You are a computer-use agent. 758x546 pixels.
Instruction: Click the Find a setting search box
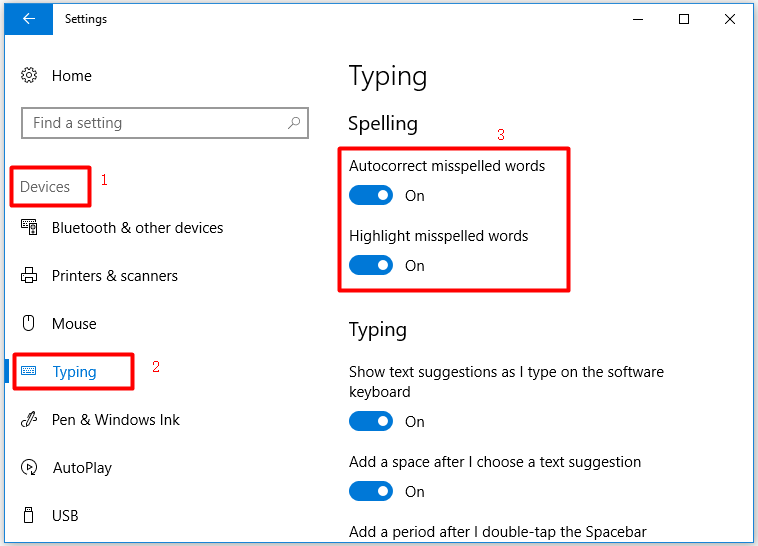[x=165, y=123]
